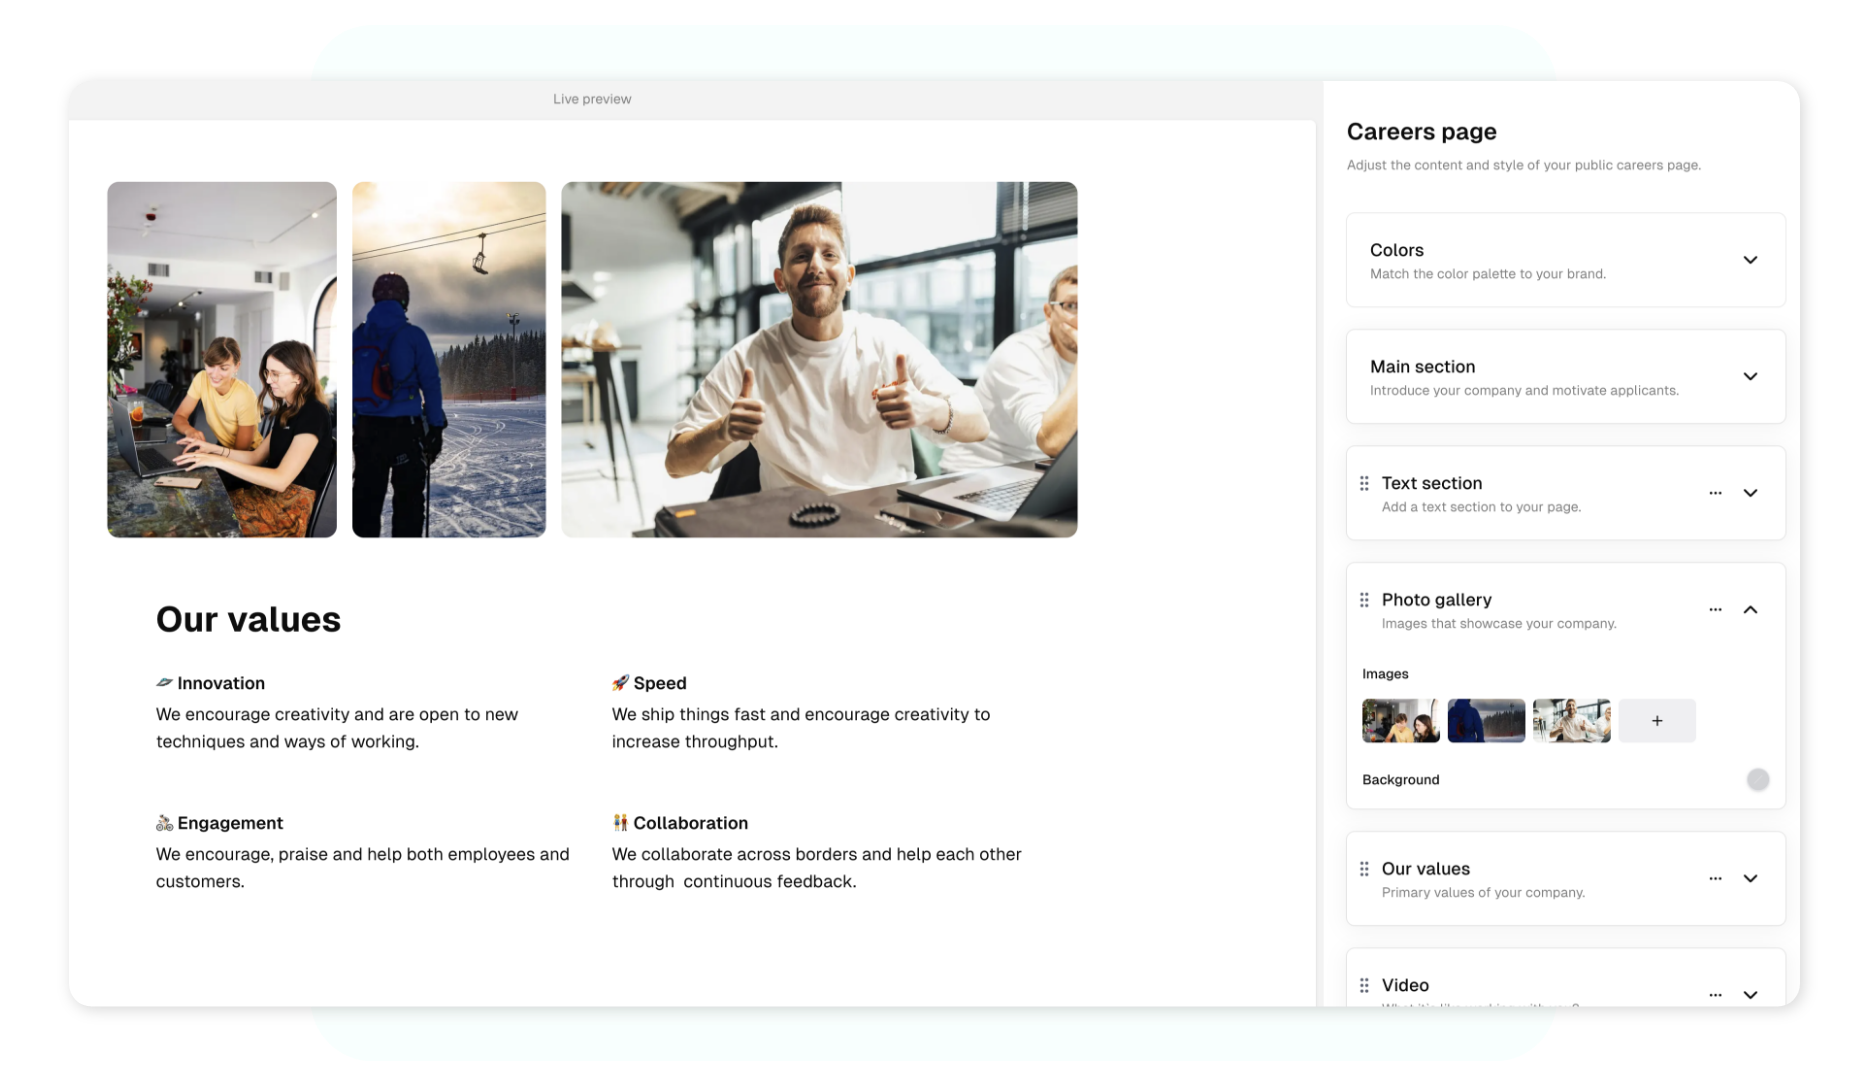Image resolution: width=1868 pixels, height=1086 pixels.
Task: Click the Collaboration value heading
Action: click(x=690, y=823)
